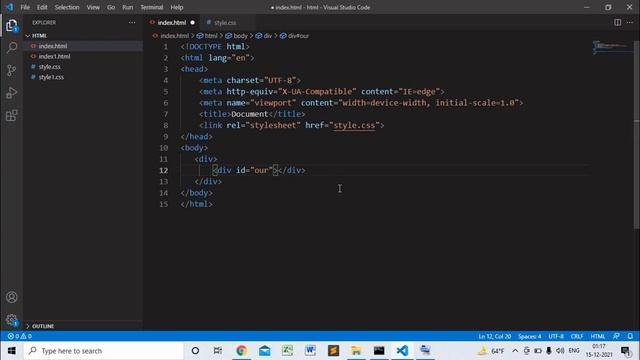Open the Run and Debug view
This screenshot has height=360, width=640.
[11, 93]
